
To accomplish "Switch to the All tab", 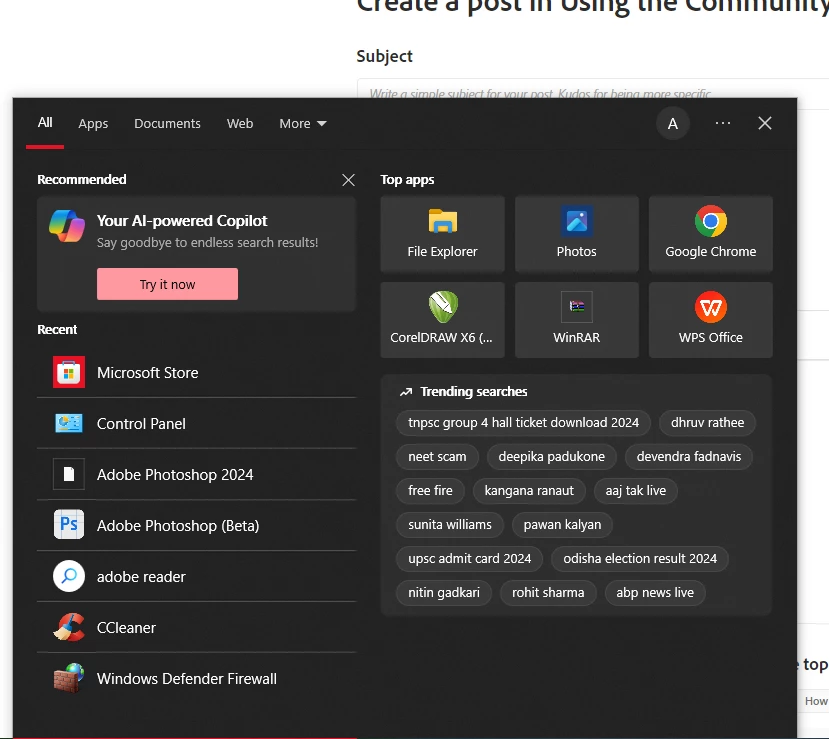I will click(x=45, y=123).
